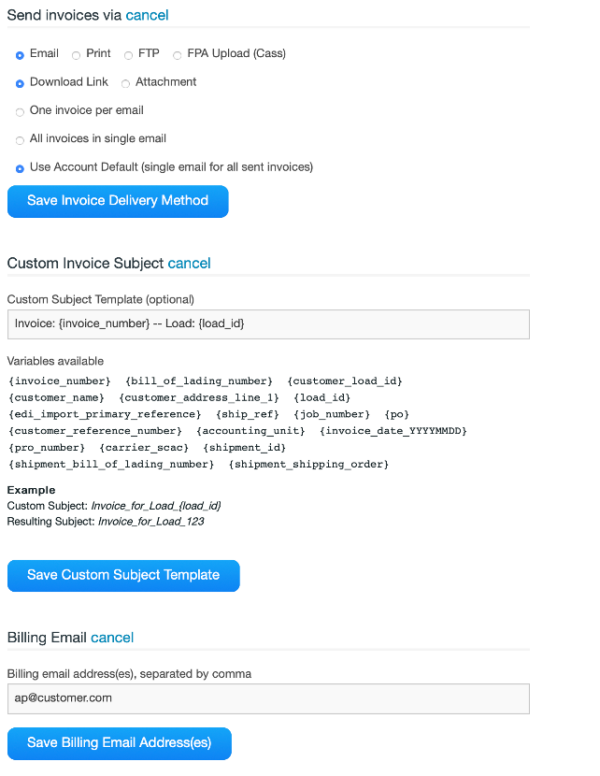
Task: Select One invoice per email
Action: (20, 111)
